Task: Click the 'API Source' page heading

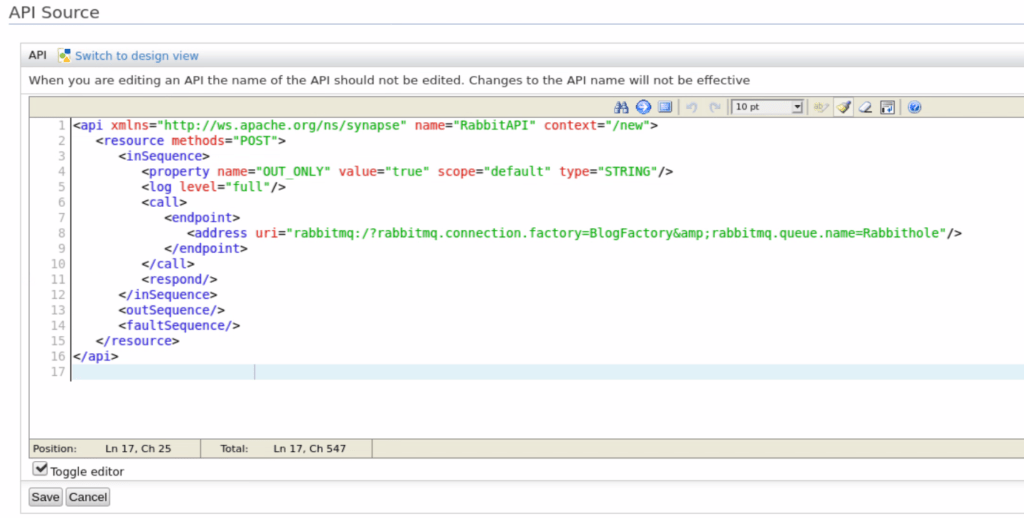Action: (x=54, y=12)
